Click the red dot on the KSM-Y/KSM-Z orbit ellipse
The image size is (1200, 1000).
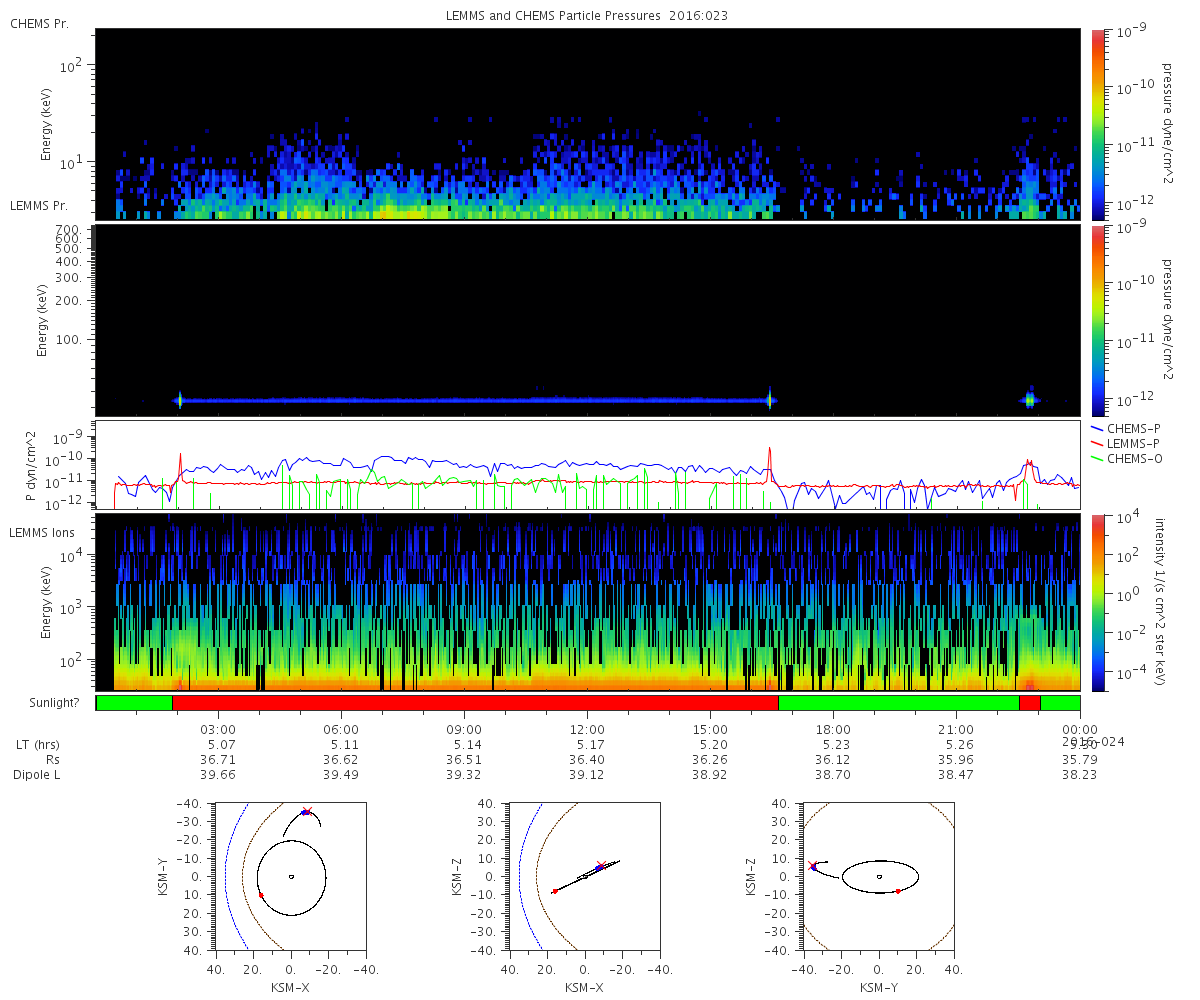pos(898,891)
